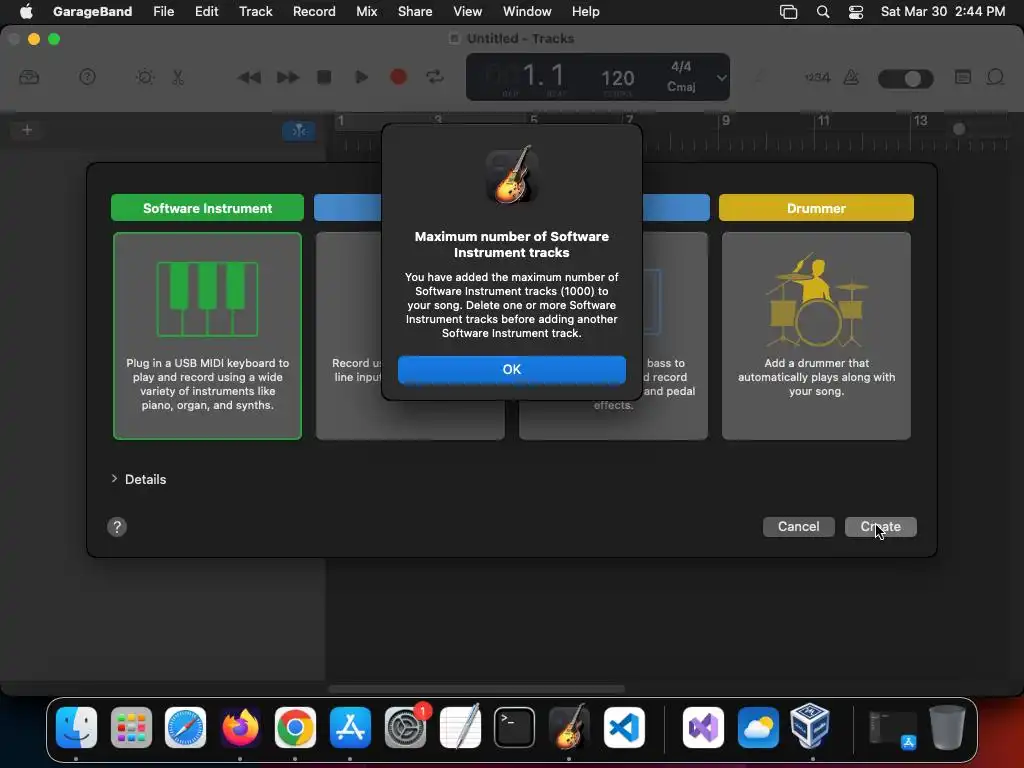Open Spotlight search in menu bar
Screen dimensions: 1024x768
(823, 12)
